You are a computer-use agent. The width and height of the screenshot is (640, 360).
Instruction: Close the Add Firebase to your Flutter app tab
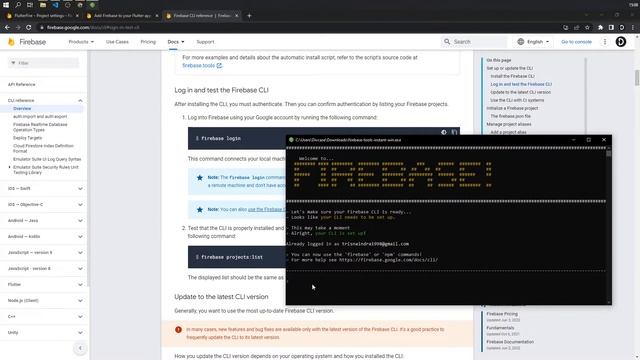(x=157, y=16)
